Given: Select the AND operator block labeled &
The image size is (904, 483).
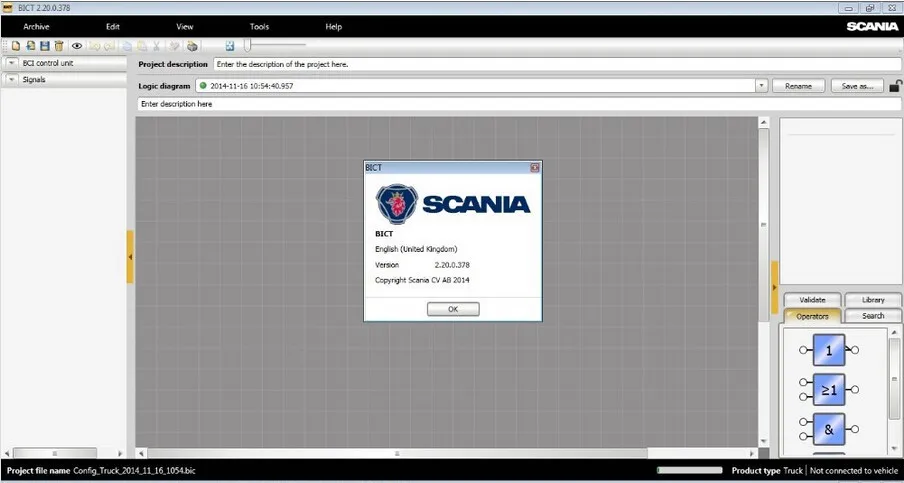Looking at the screenshot, I should (829, 429).
